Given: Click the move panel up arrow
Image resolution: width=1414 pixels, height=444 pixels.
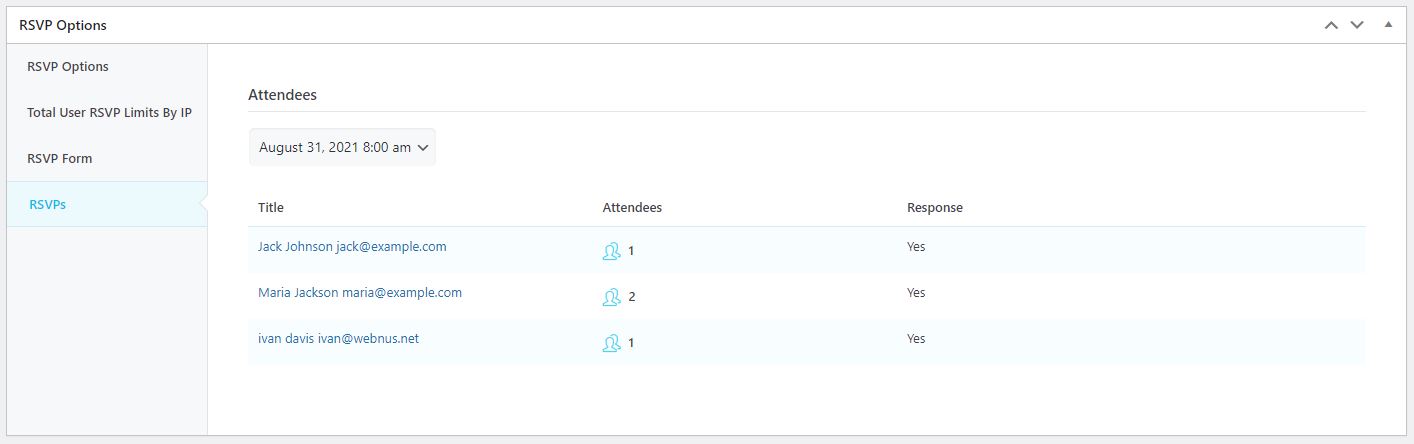Looking at the screenshot, I should pyautogui.click(x=1331, y=25).
